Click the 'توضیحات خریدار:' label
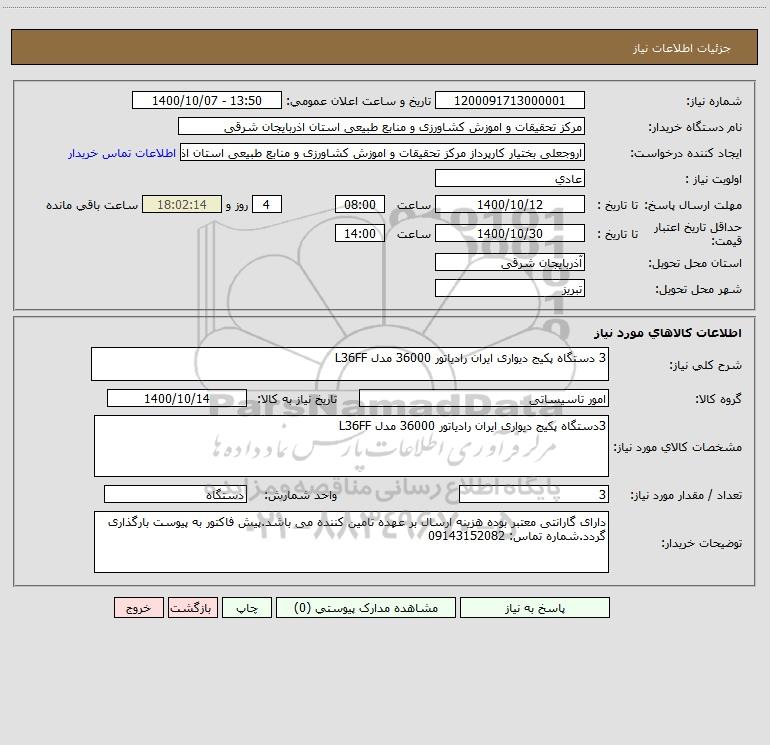The height and width of the screenshot is (745, 770). pos(702,543)
